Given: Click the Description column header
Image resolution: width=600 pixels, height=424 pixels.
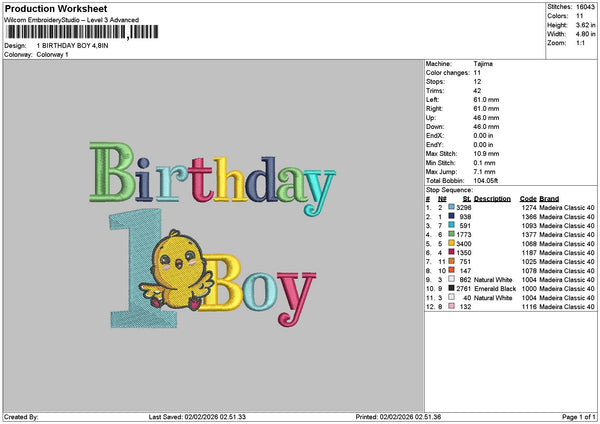Looking at the screenshot, I should (x=491, y=198).
